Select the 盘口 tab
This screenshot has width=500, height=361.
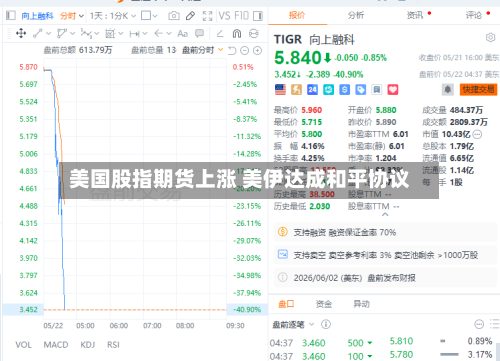coord(286,304)
